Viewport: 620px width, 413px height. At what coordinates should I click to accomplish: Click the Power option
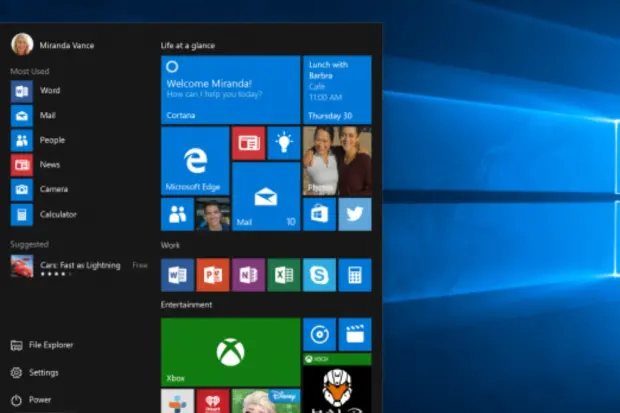click(x=31, y=400)
